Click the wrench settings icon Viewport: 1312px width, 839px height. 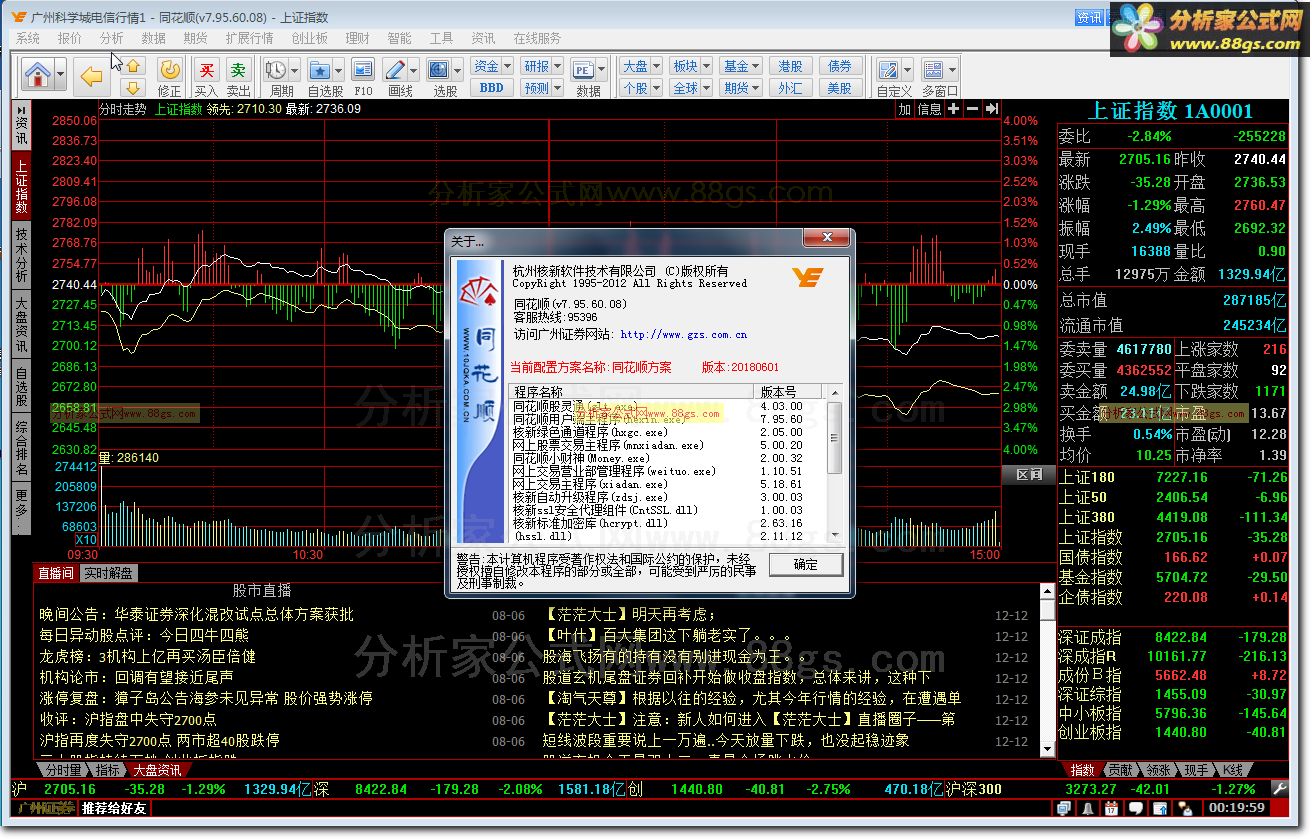(x=1279, y=788)
